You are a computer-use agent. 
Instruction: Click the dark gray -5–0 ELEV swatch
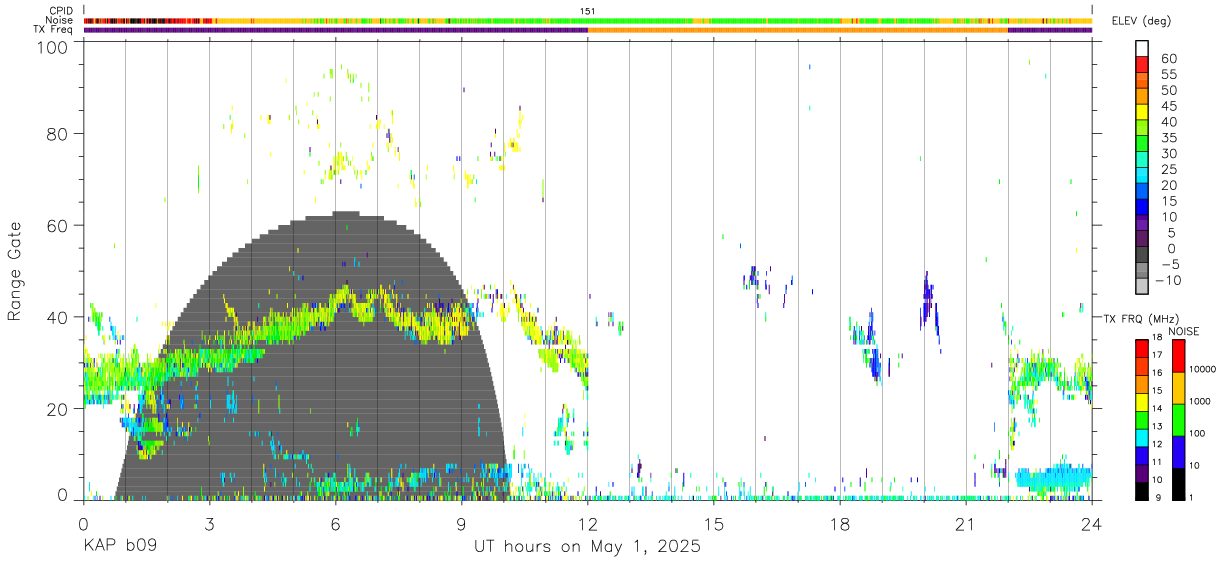click(x=1142, y=254)
